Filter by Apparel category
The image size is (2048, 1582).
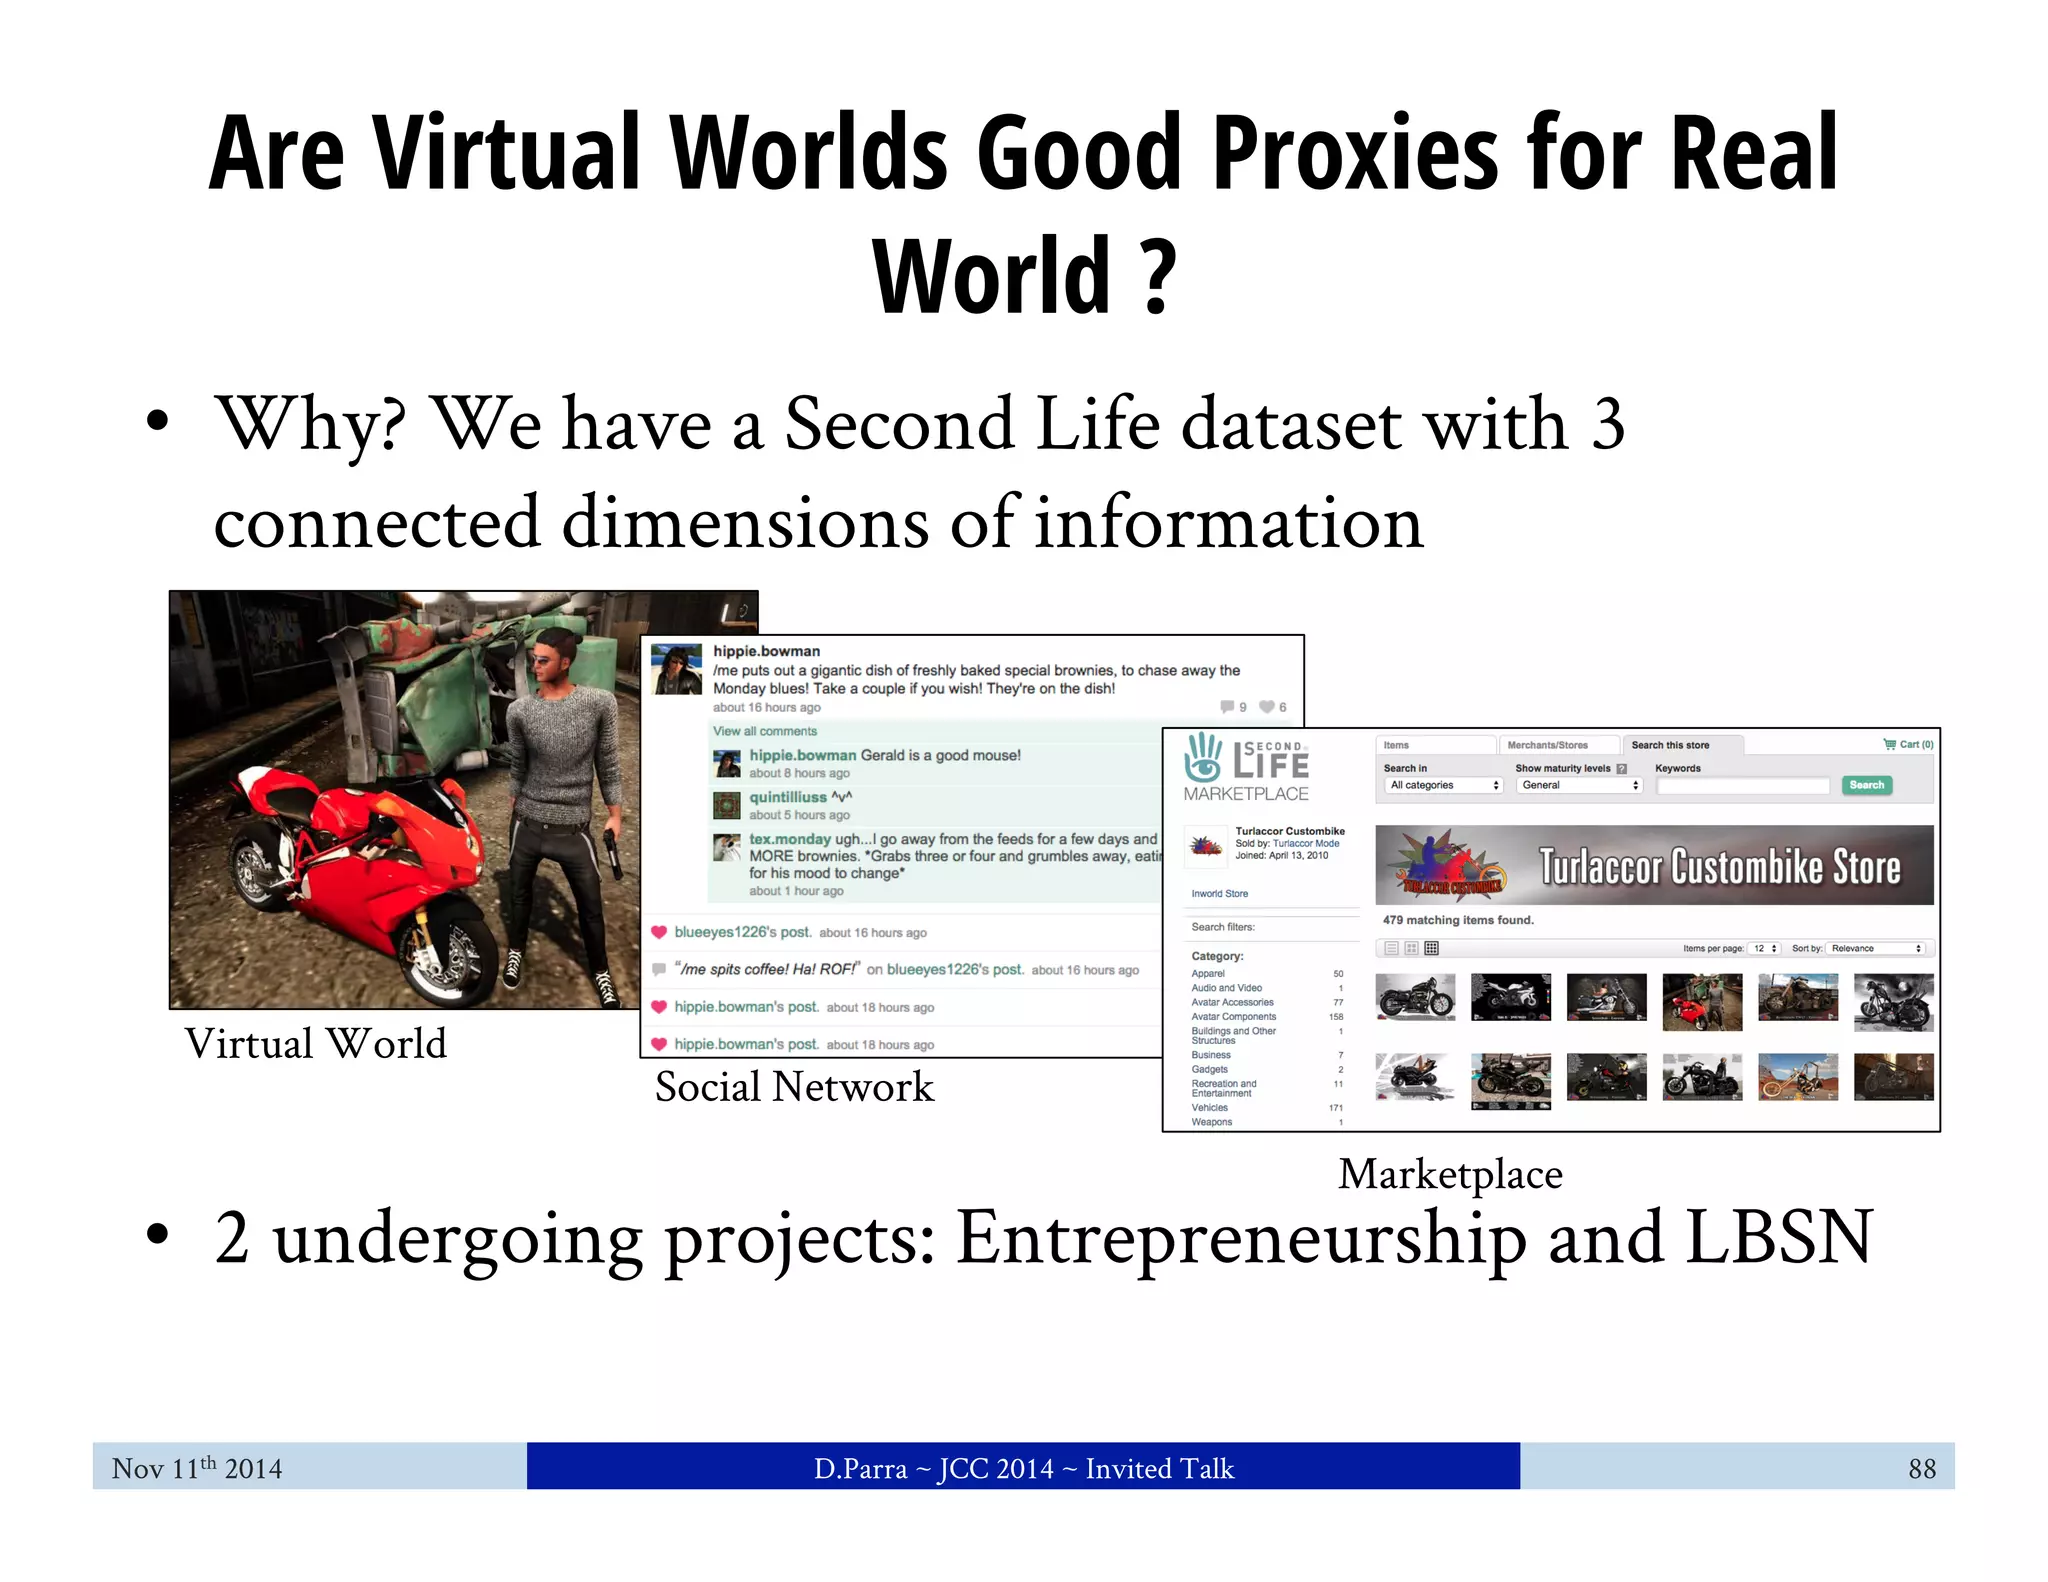(1208, 973)
